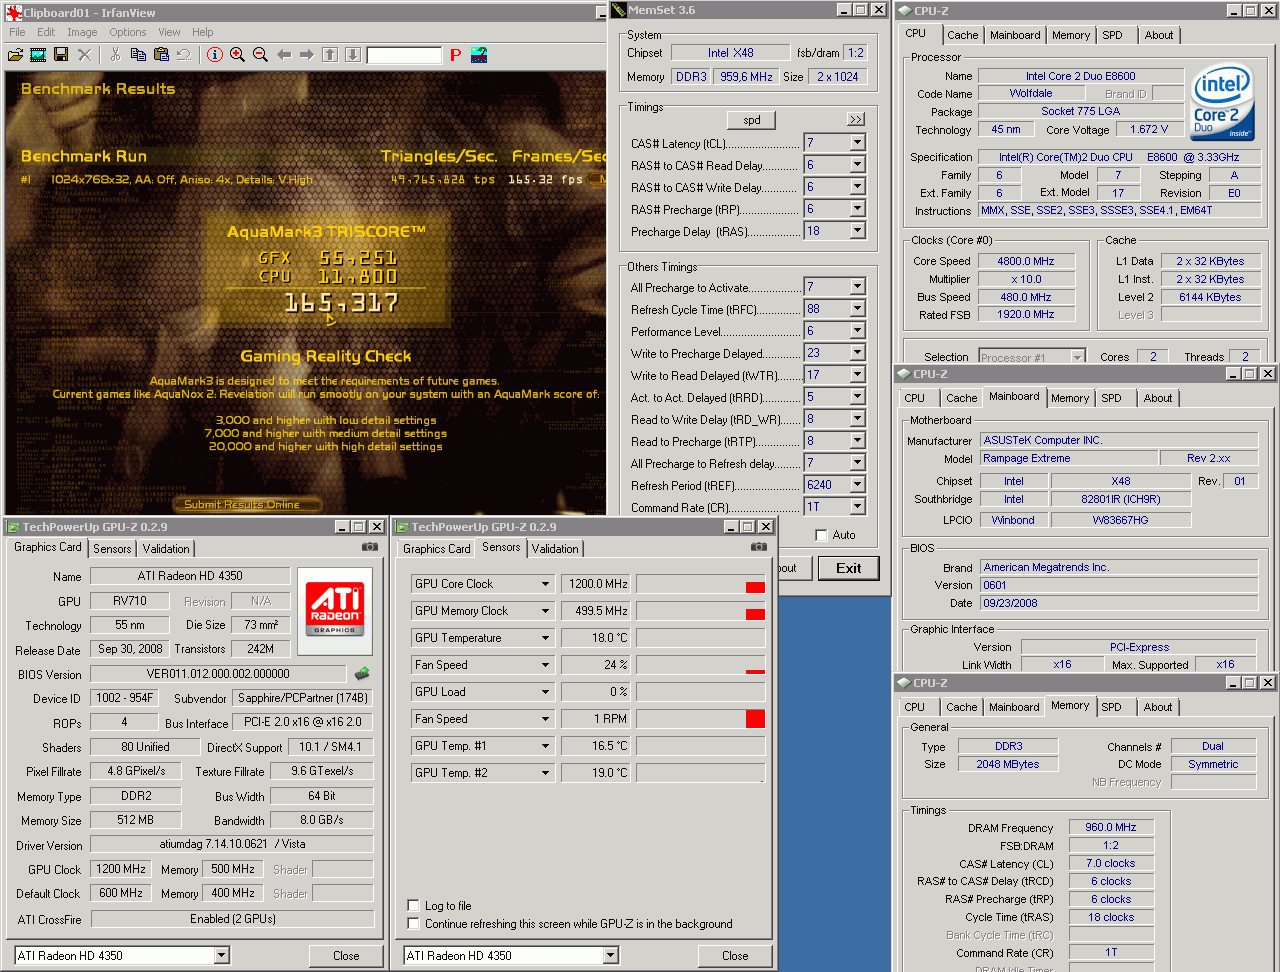
Task: Select SPD tab in CPU-Z Memory window
Action: (x=1111, y=707)
